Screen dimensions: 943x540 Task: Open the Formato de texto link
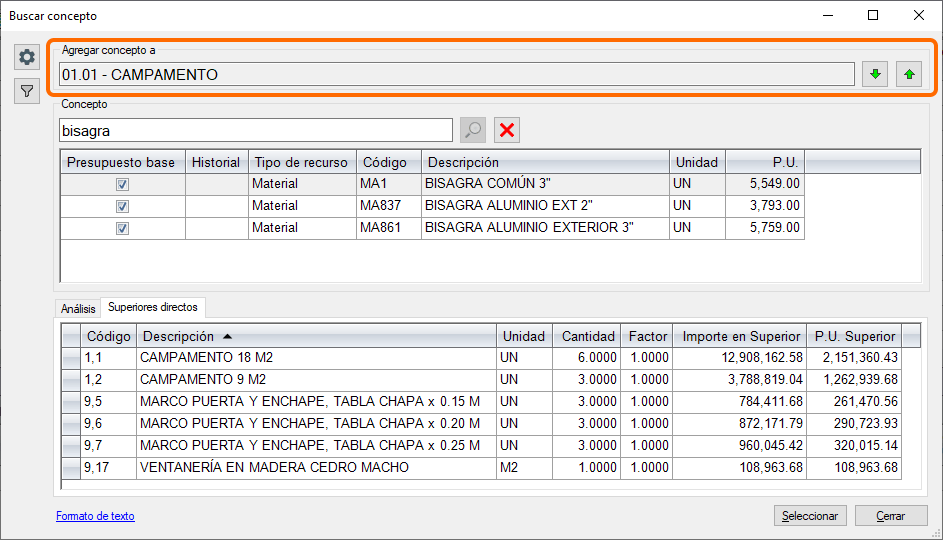pyautogui.click(x=95, y=516)
